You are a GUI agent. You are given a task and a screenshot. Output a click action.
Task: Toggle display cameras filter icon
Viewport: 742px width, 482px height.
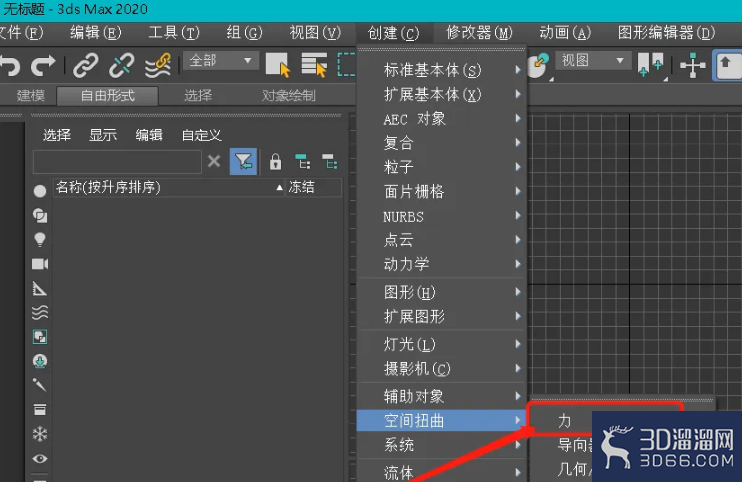pyautogui.click(x=40, y=264)
